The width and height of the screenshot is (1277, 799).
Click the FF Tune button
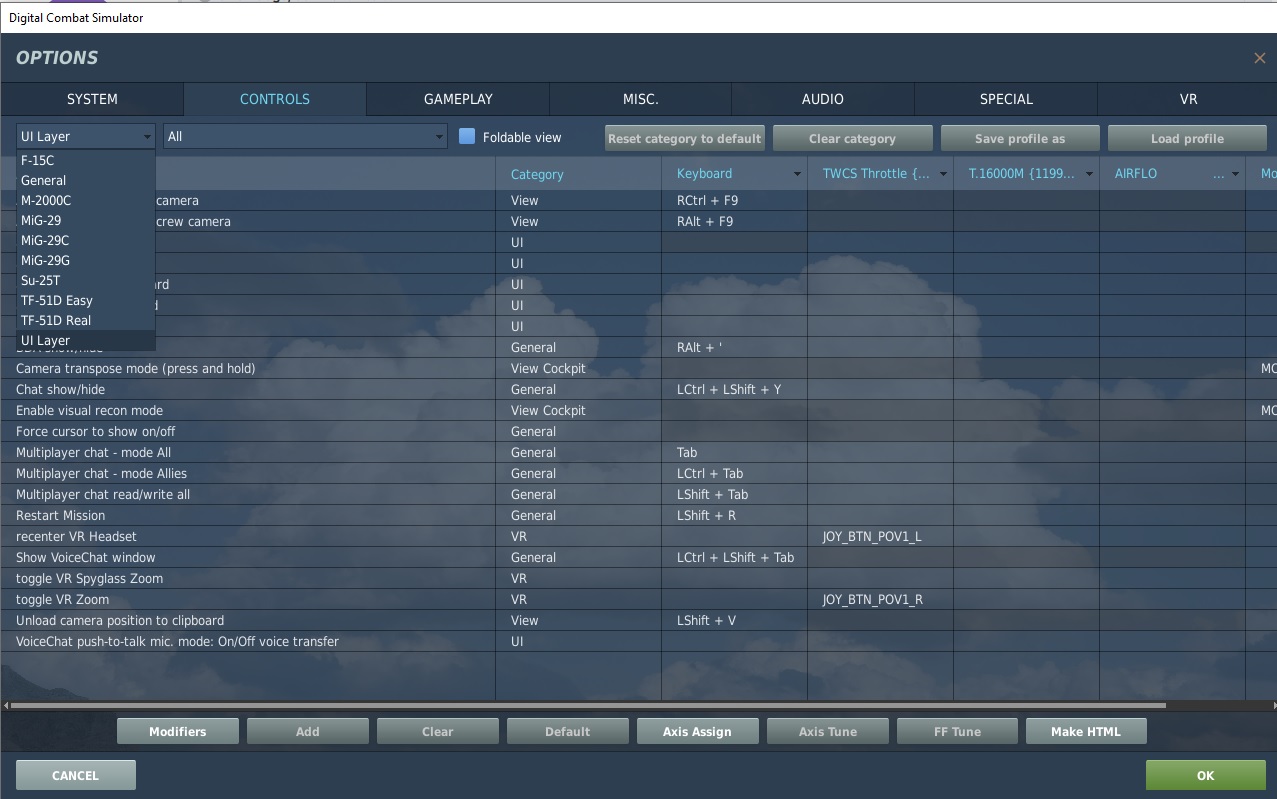click(x=957, y=731)
